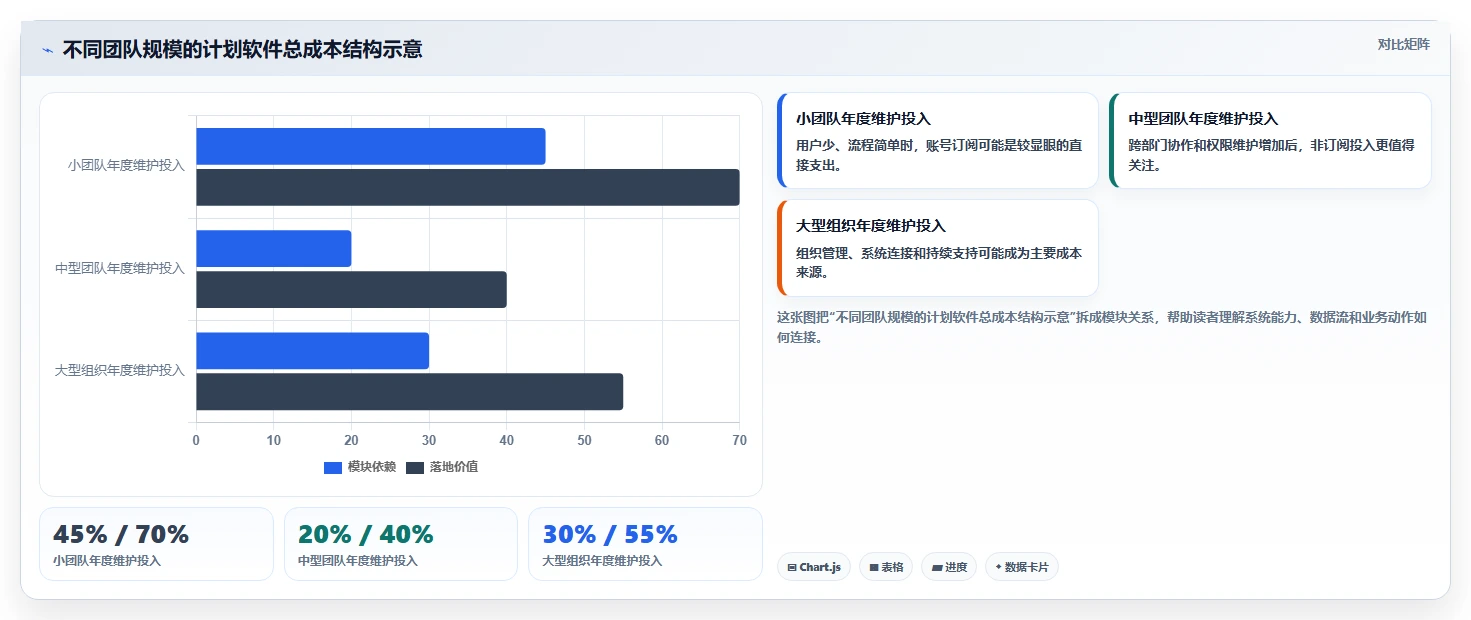Click the x-axis tick label 70

(x=739, y=440)
